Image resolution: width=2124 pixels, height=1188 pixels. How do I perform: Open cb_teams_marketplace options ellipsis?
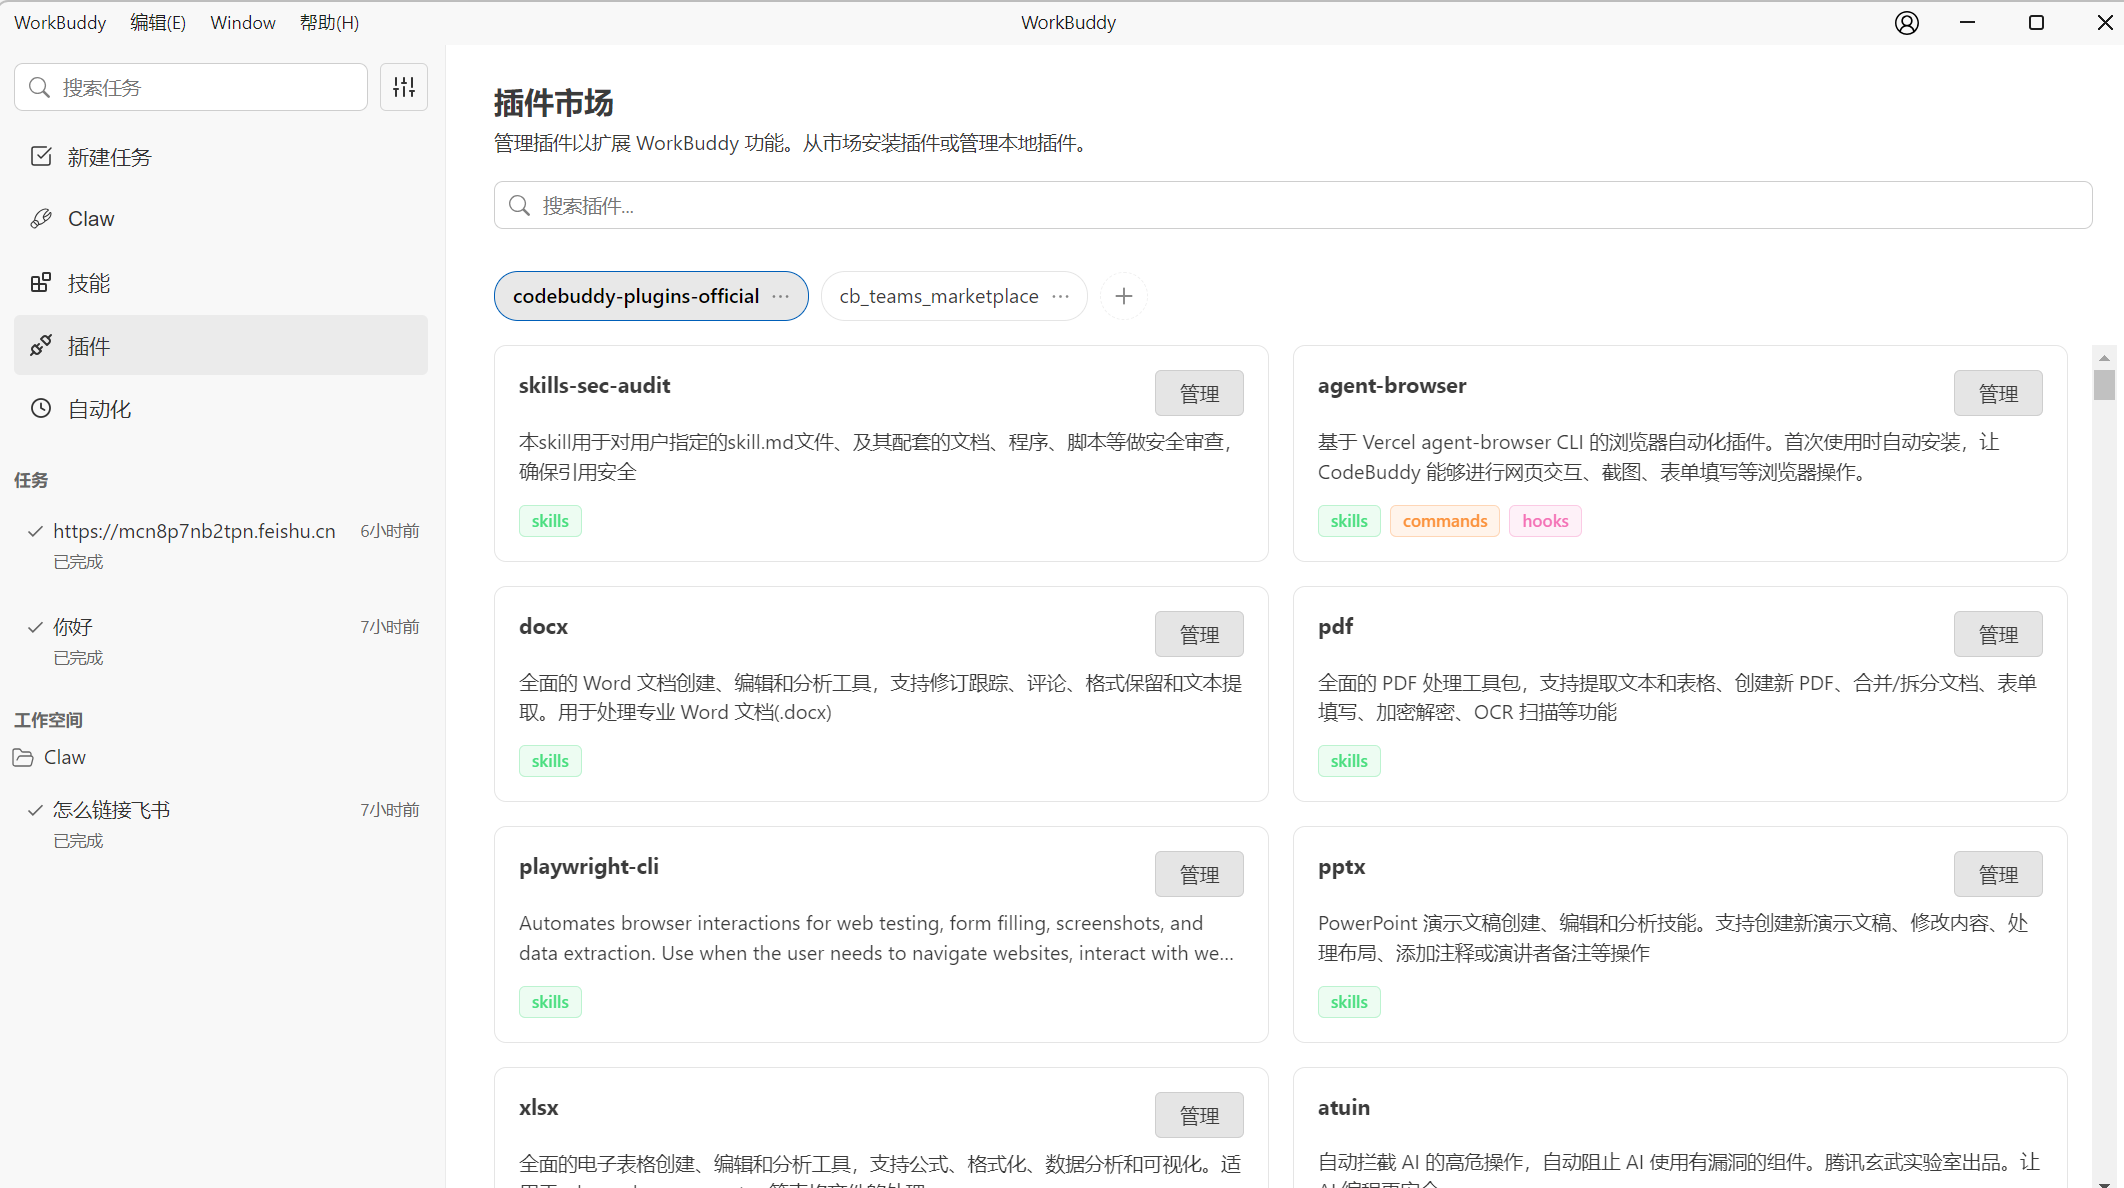pos(1060,296)
